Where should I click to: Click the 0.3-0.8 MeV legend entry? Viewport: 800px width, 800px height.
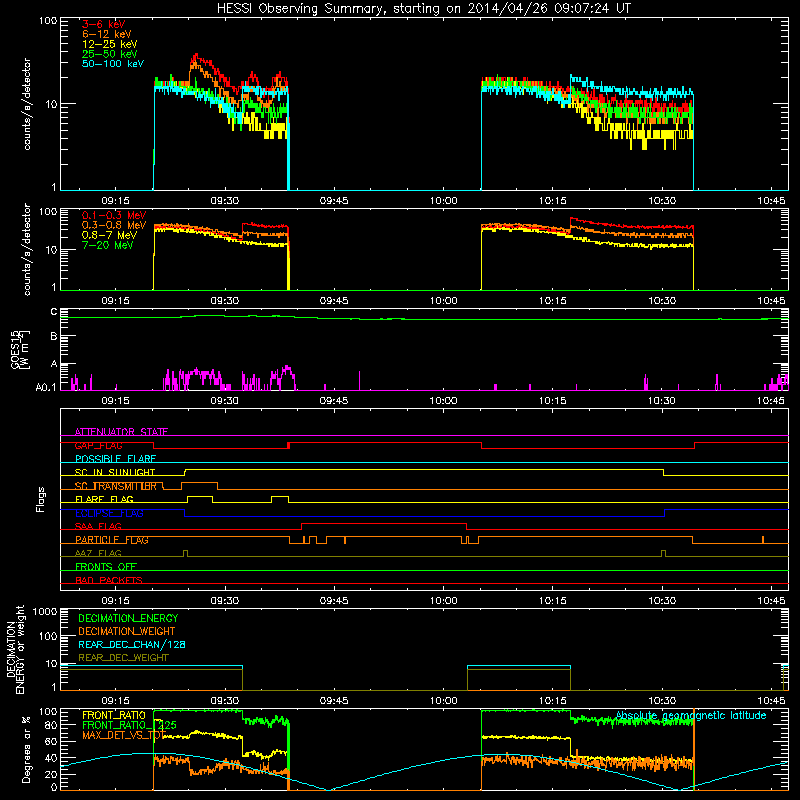coord(114,225)
